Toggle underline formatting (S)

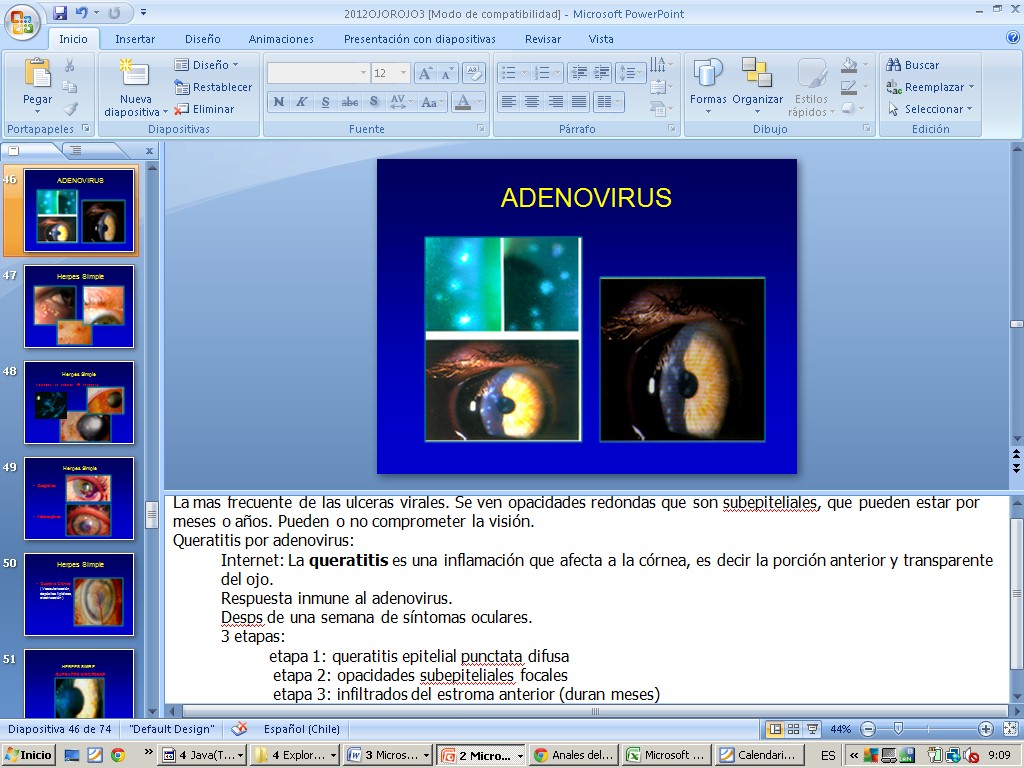point(326,102)
